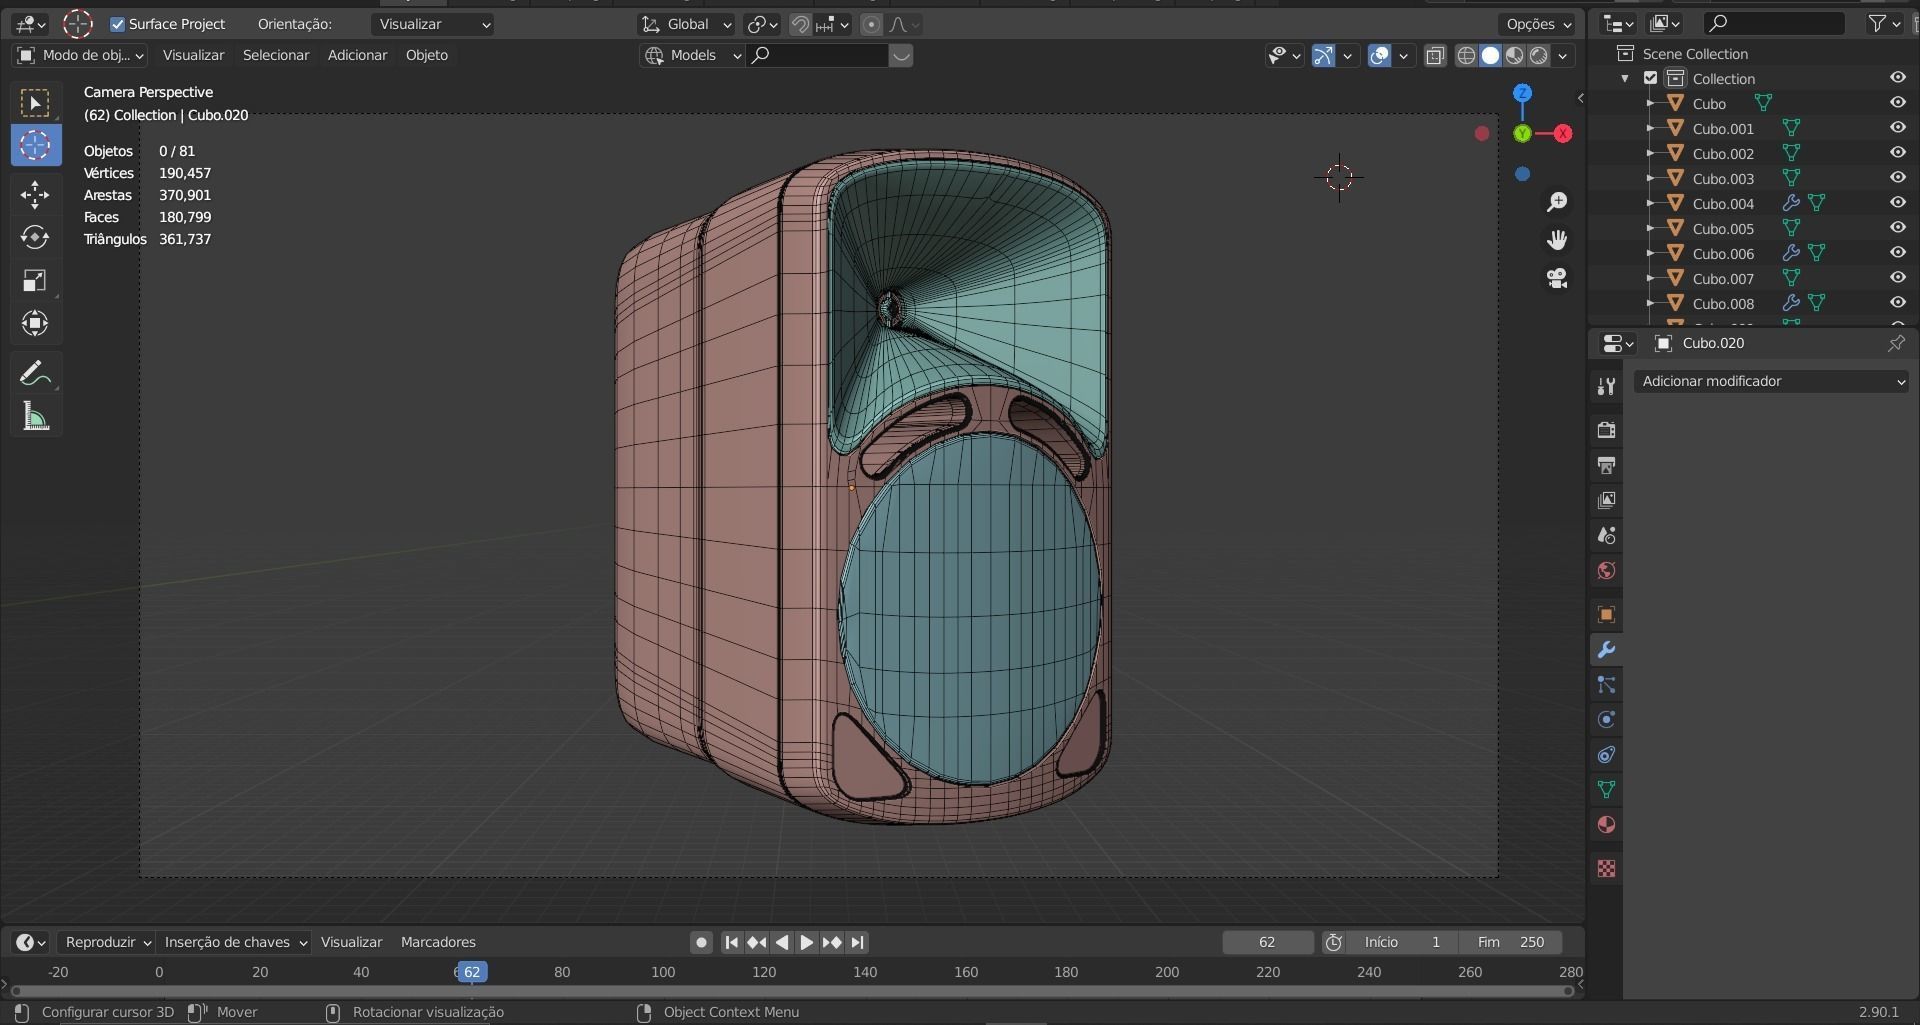
Task: Toggle Collection visibility eye icon
Action: [1897, 78]
